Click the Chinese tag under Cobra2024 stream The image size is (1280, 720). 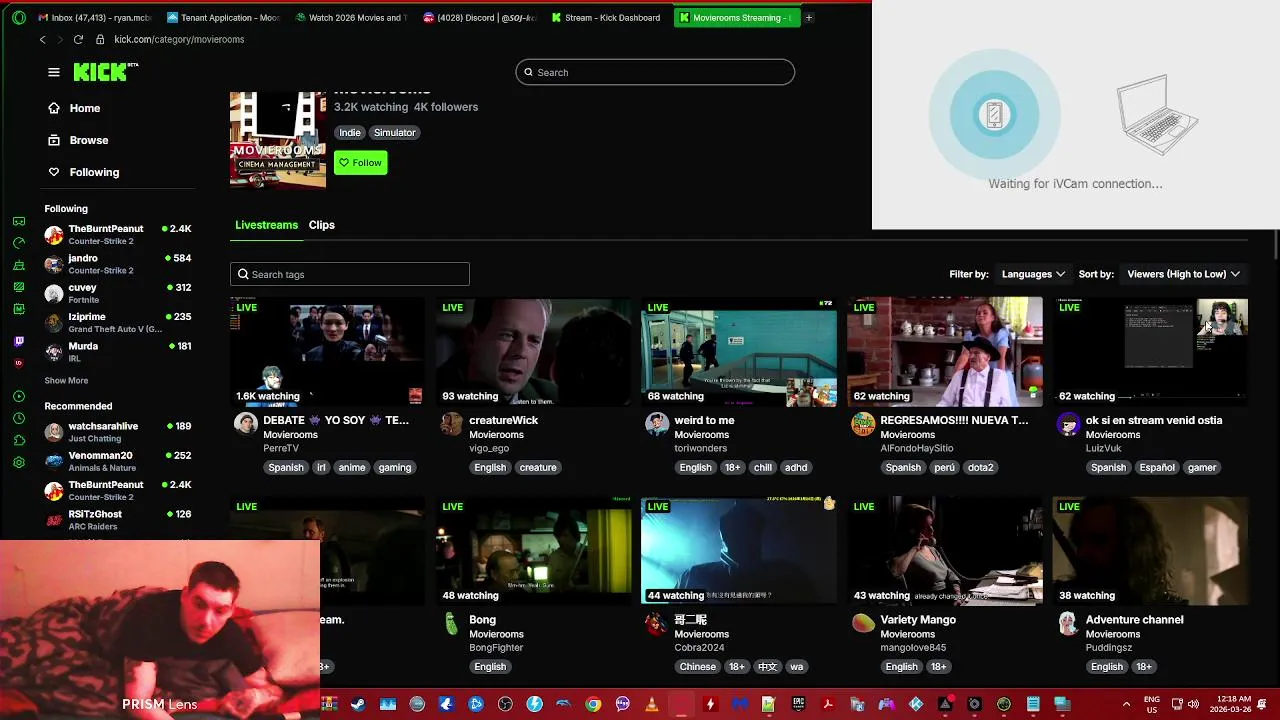698,667
